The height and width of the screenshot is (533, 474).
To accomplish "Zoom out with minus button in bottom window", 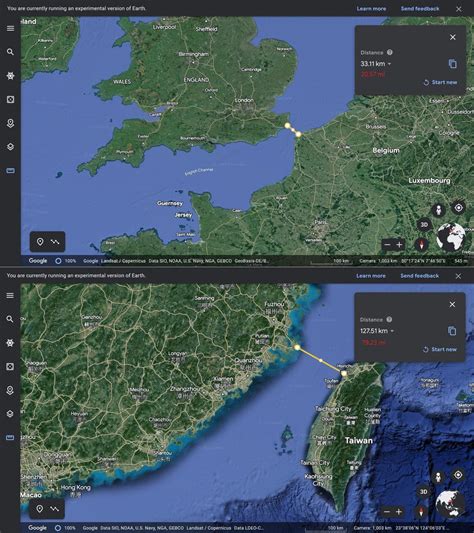I will pos(387,512).
